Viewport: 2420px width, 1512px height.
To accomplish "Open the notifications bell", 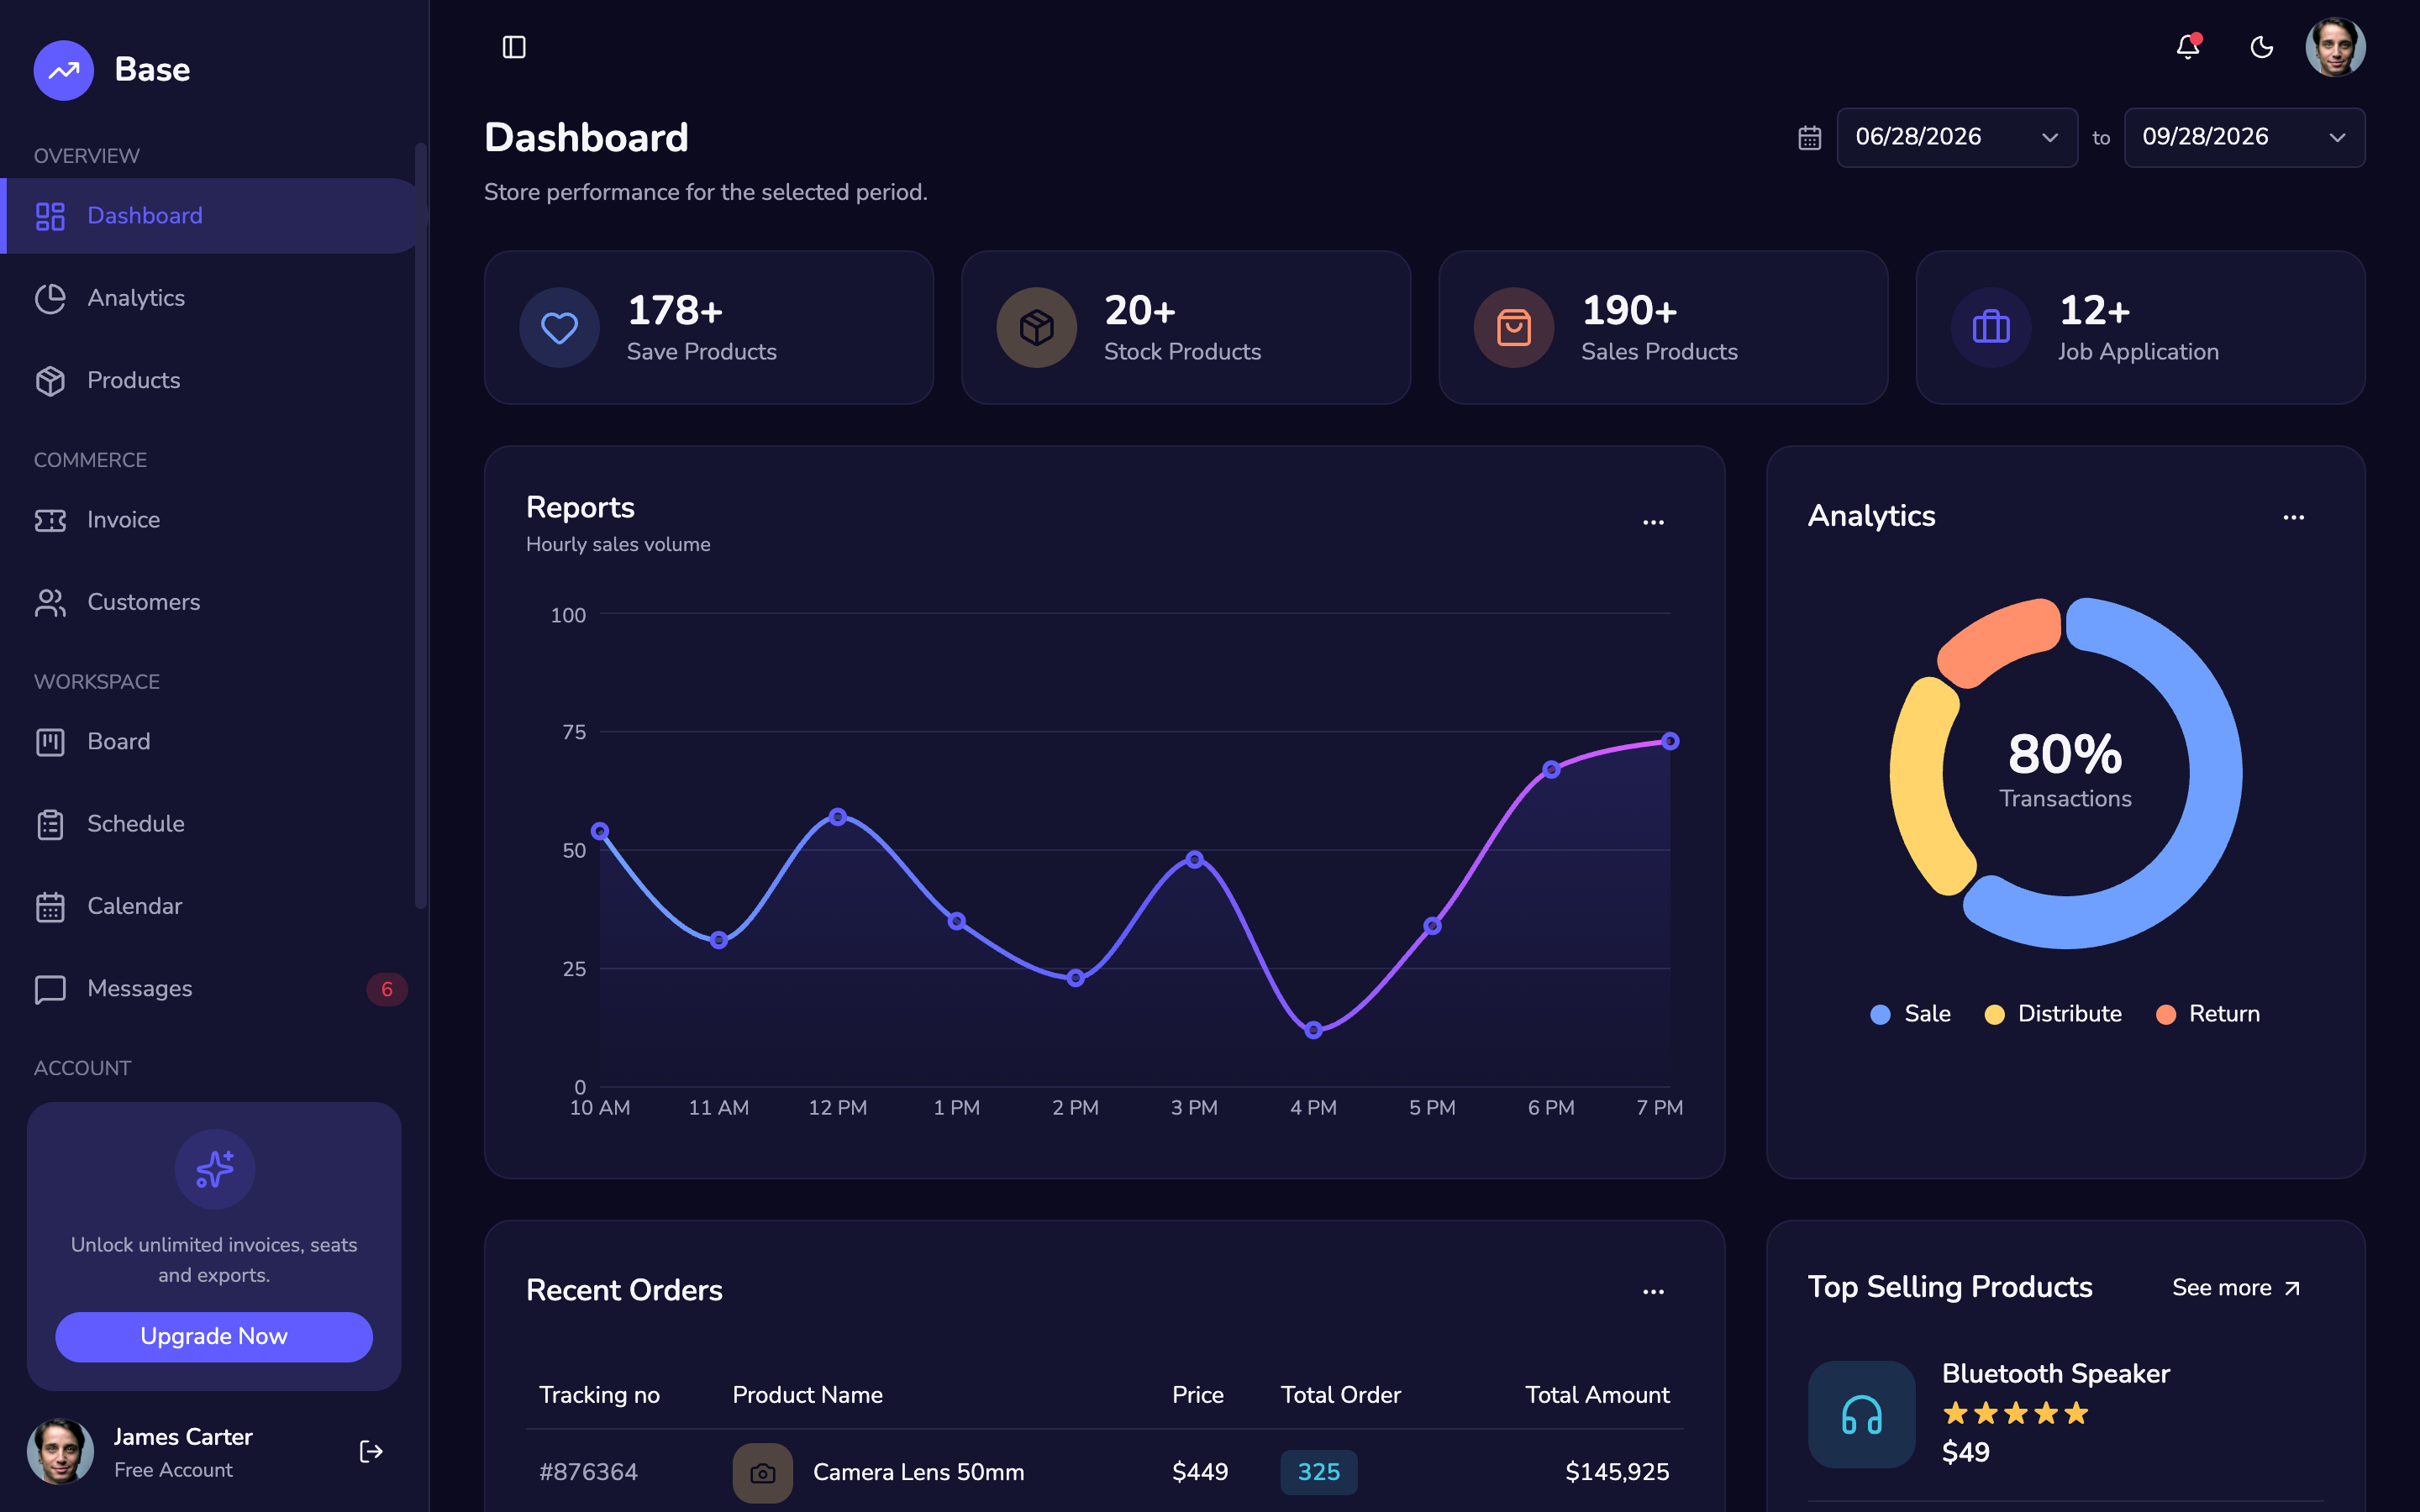I will tap(2188, 47).
